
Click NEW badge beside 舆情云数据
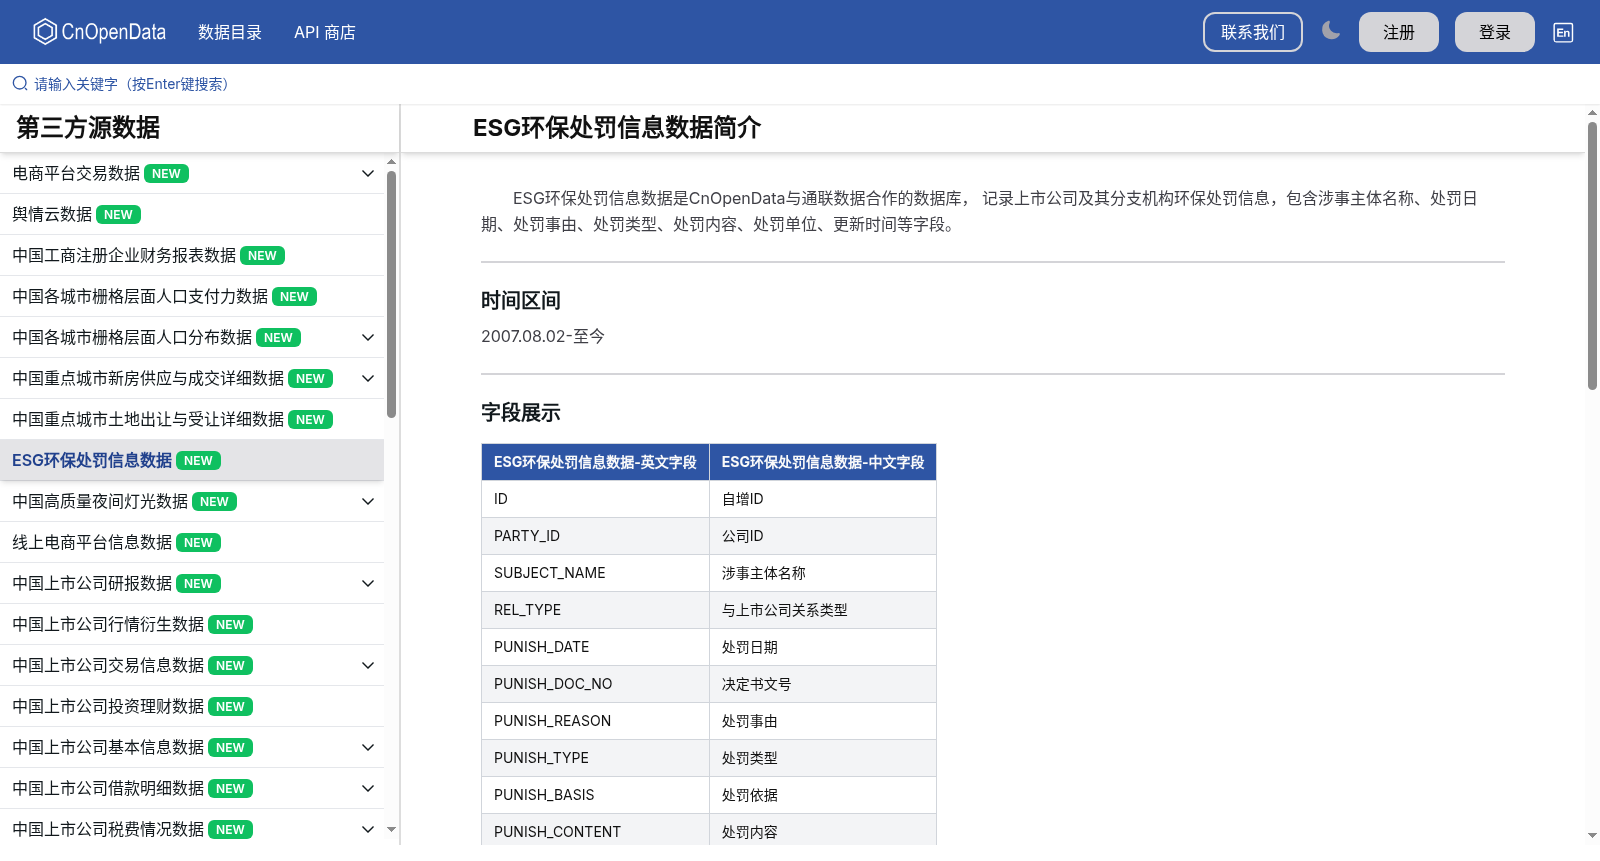(x=118, y=215)
